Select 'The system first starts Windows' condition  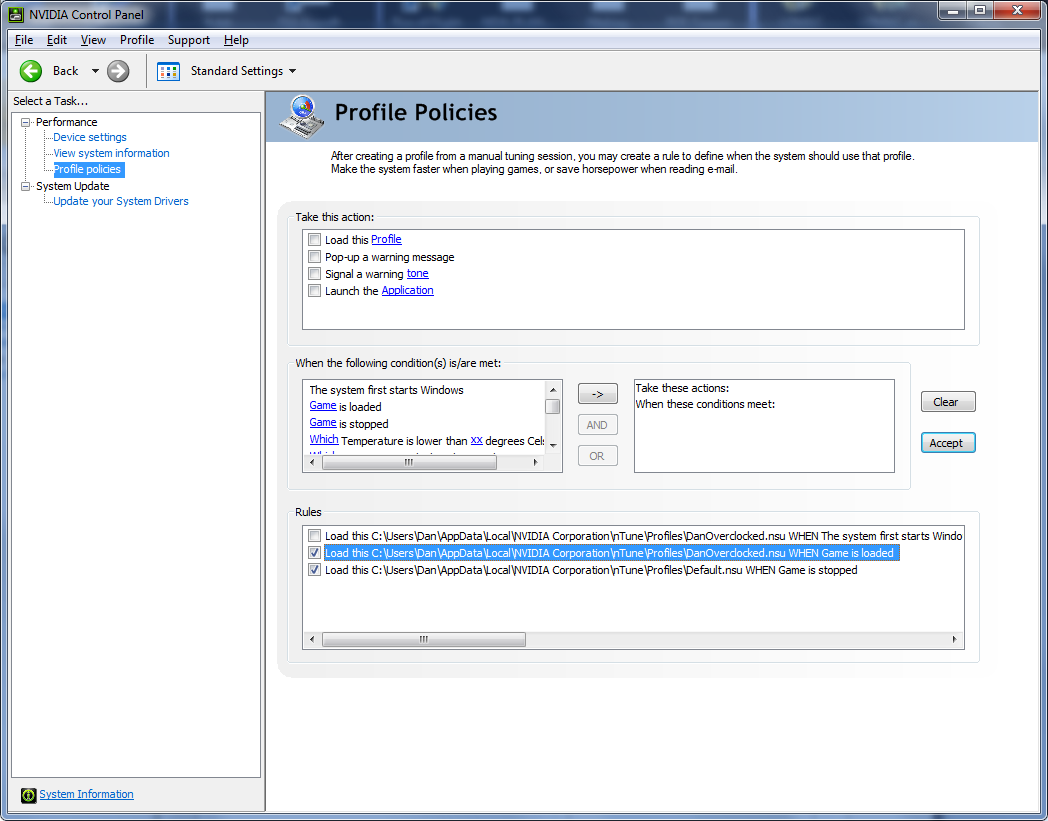click(386, 390)
